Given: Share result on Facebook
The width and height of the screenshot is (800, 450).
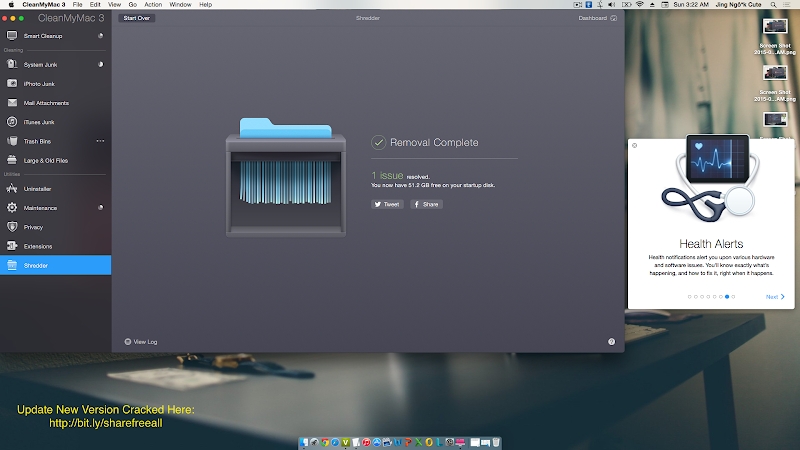Looking at the screenshot, I should click(x=427, y=204).
